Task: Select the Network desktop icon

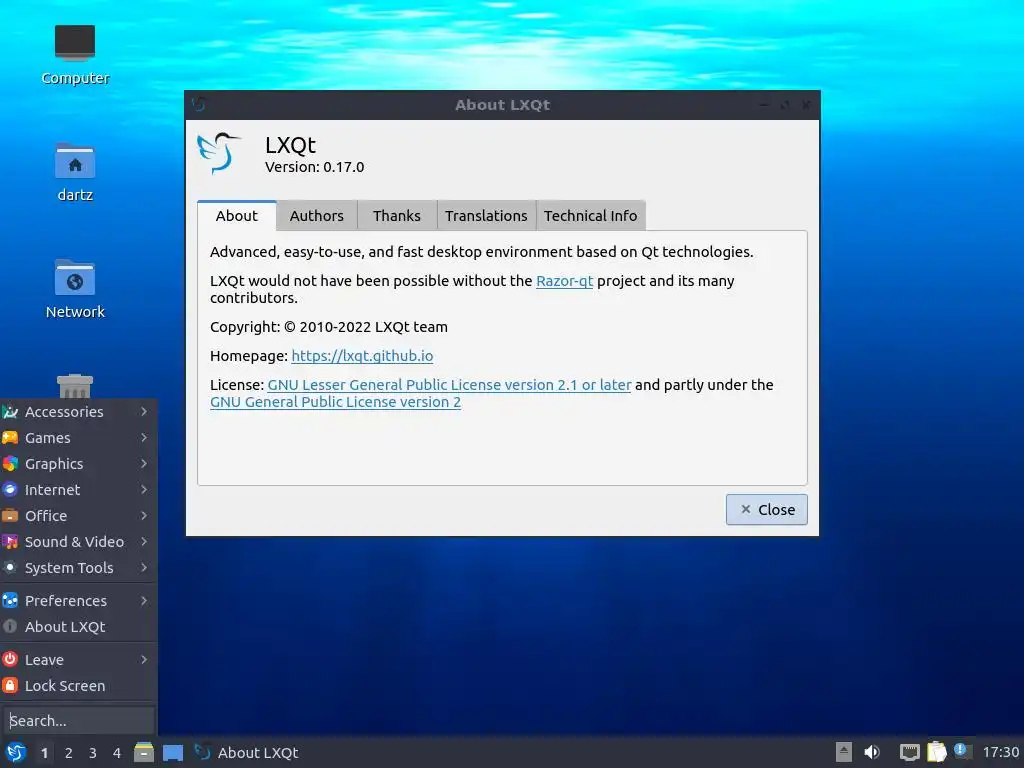Action: [x=74, y=278]
